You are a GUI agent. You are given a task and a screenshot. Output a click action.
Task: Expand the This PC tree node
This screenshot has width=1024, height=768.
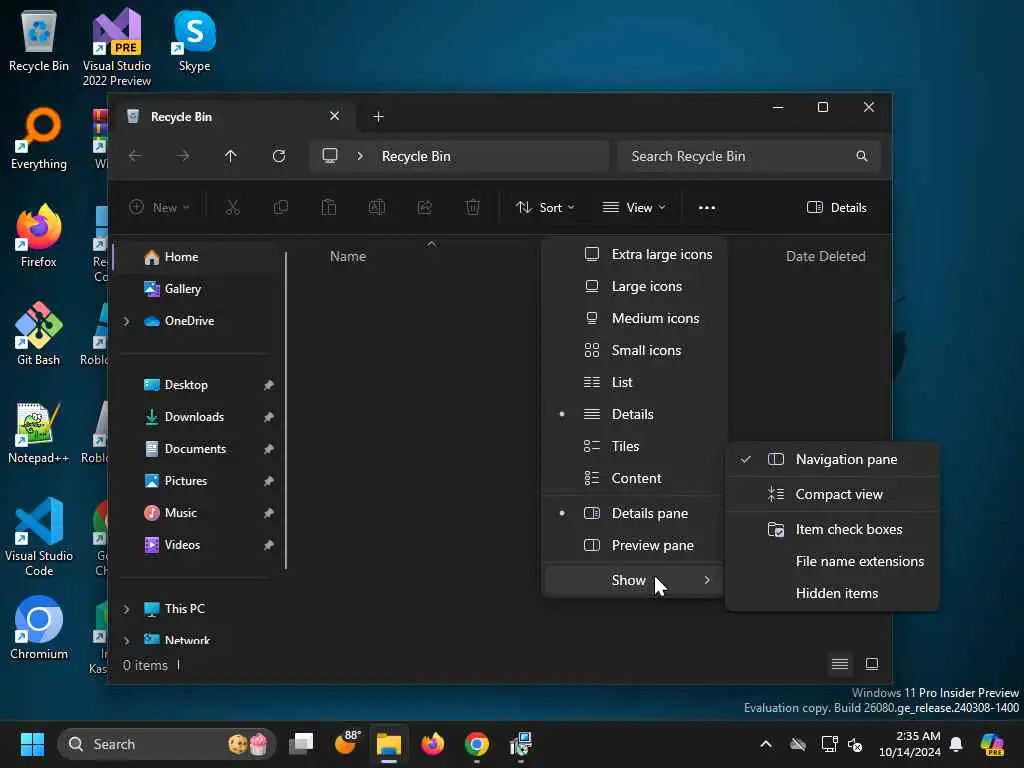click(127, 609)
